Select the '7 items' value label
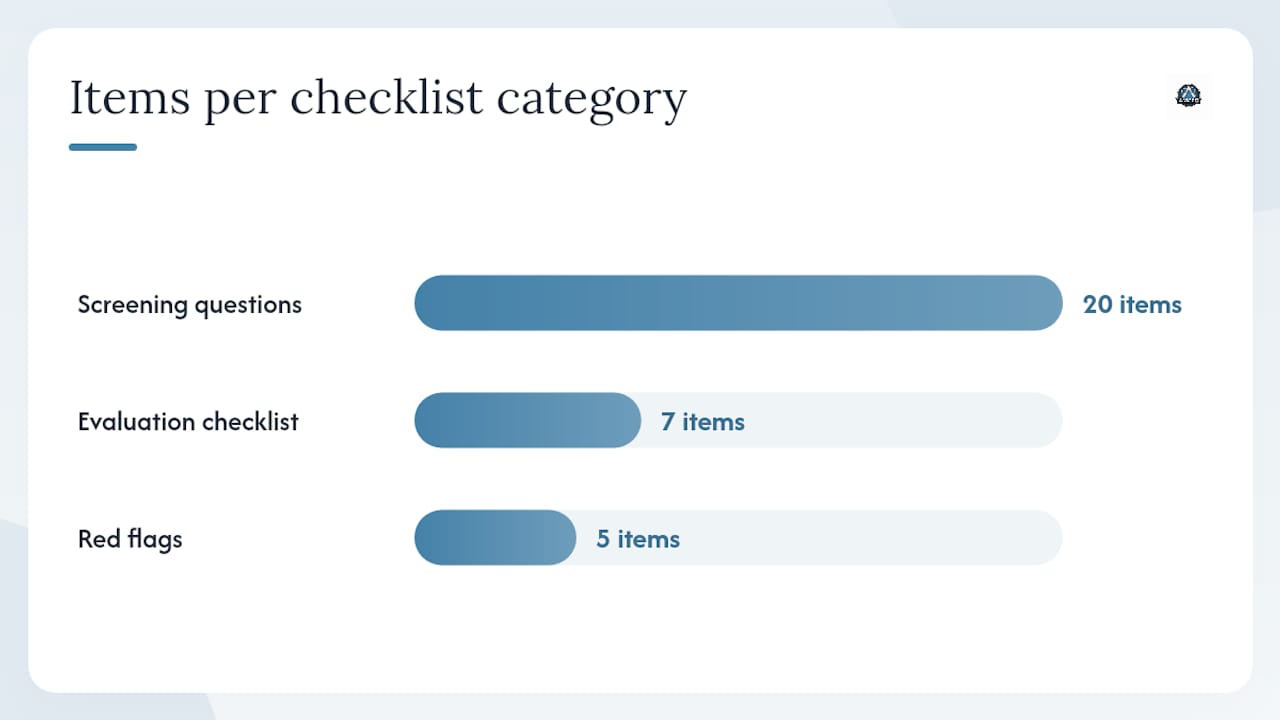The height and width of the screenshot is (720, 1280). (702, 421)
